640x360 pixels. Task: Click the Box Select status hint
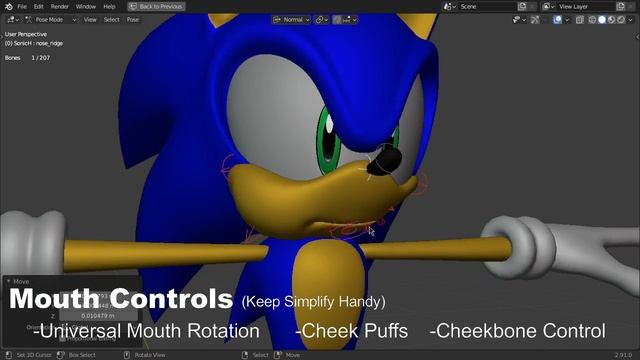coord(77,355)
